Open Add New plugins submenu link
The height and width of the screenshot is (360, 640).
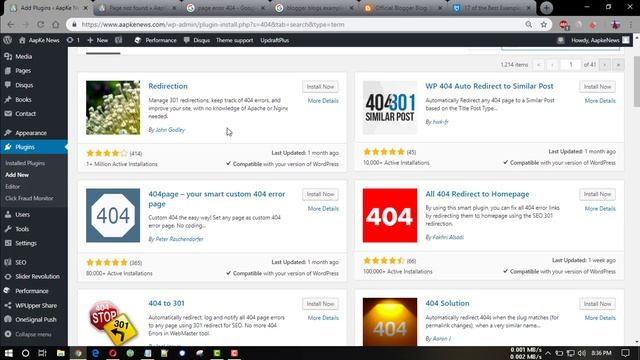point(17,175)
